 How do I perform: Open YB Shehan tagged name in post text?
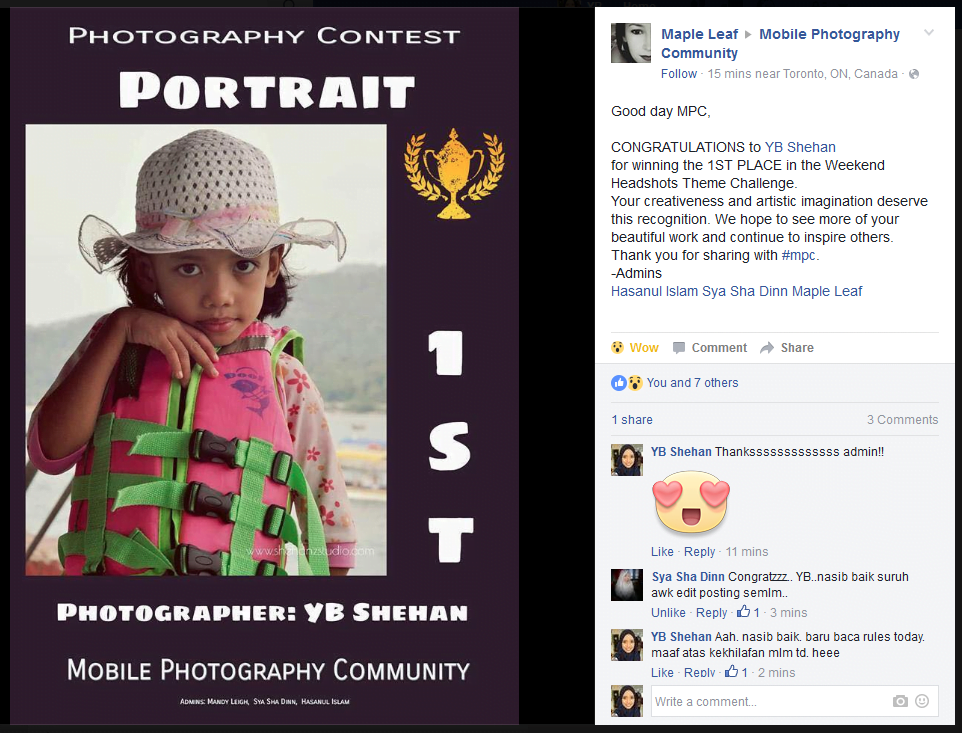800,147
